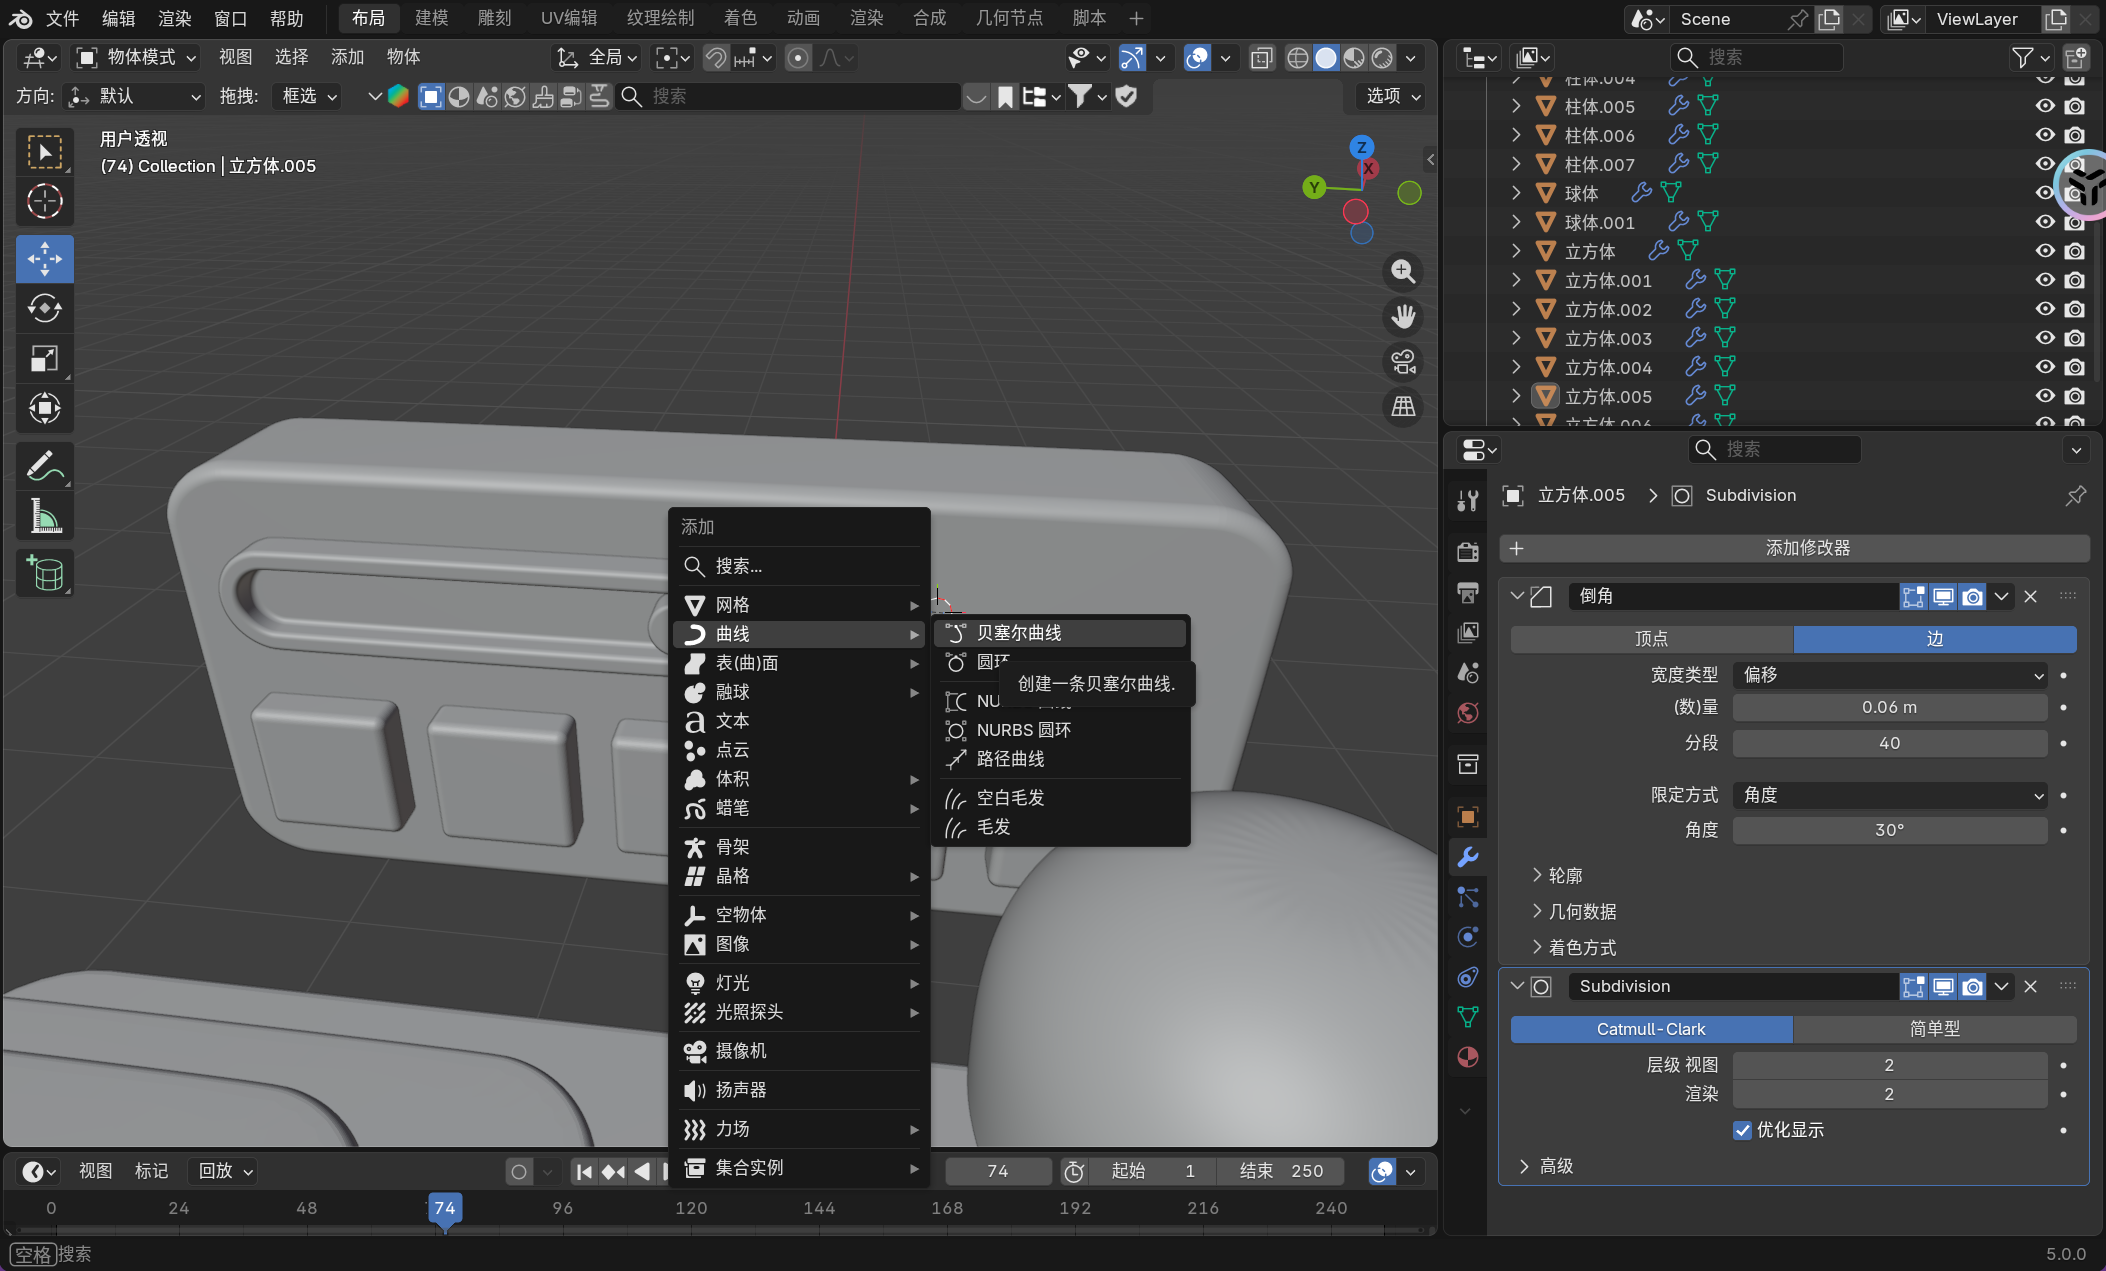Expand 立方体.002 in outliner
Viewport: 2106px width, 1271px height.
(x=1516, y=309)
